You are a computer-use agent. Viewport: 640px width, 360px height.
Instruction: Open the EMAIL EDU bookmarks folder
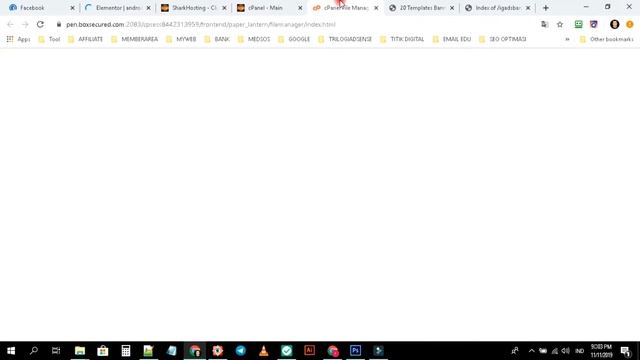451,39
